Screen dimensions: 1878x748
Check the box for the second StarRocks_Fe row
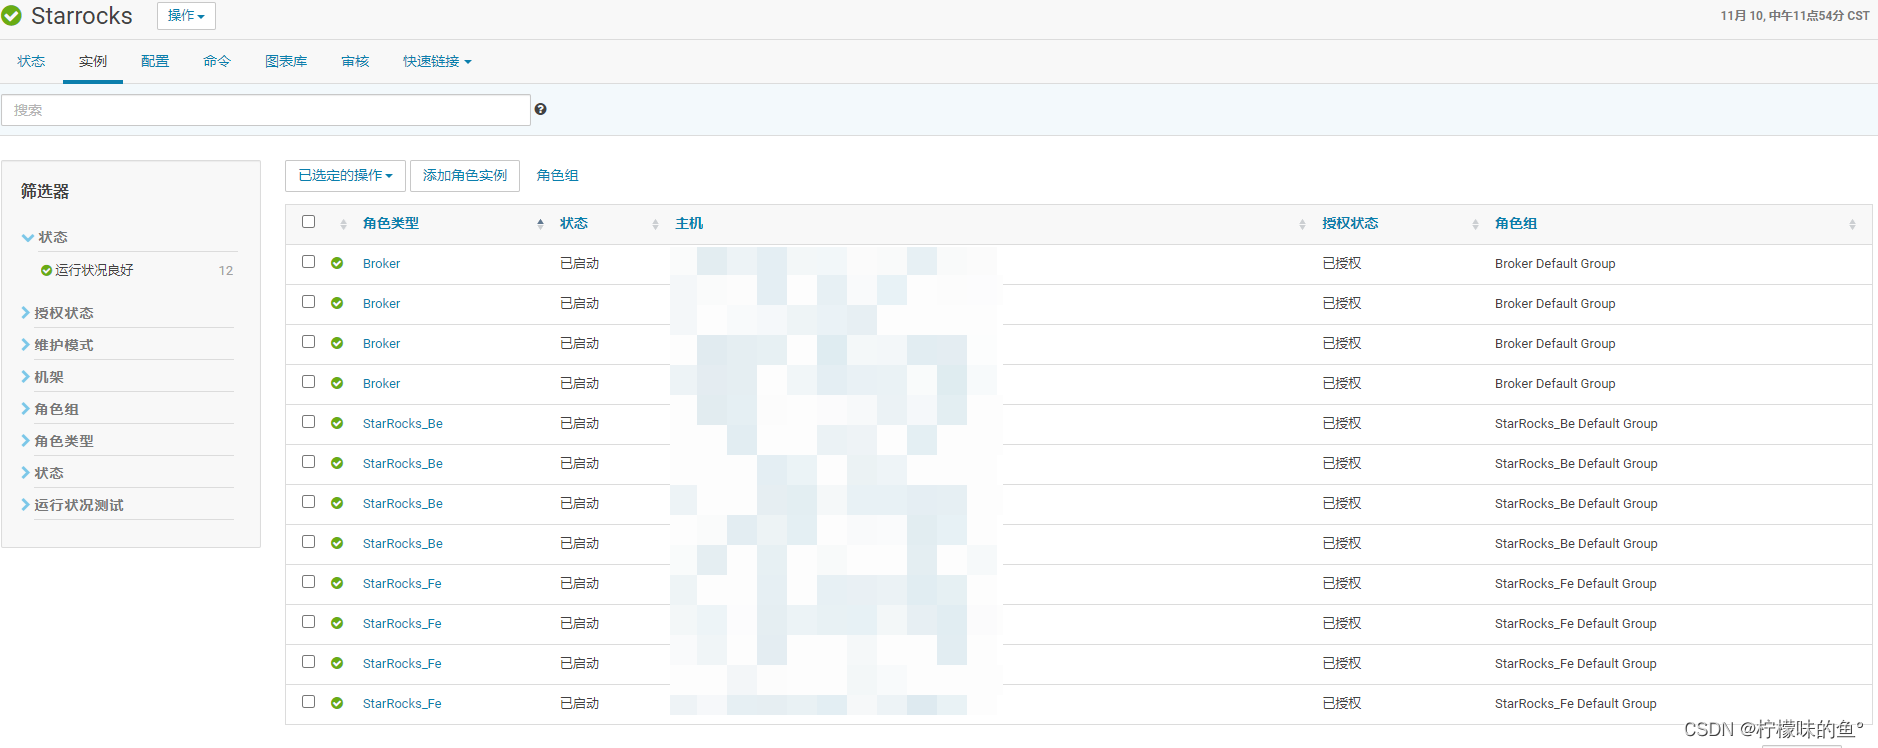(308, 622)
